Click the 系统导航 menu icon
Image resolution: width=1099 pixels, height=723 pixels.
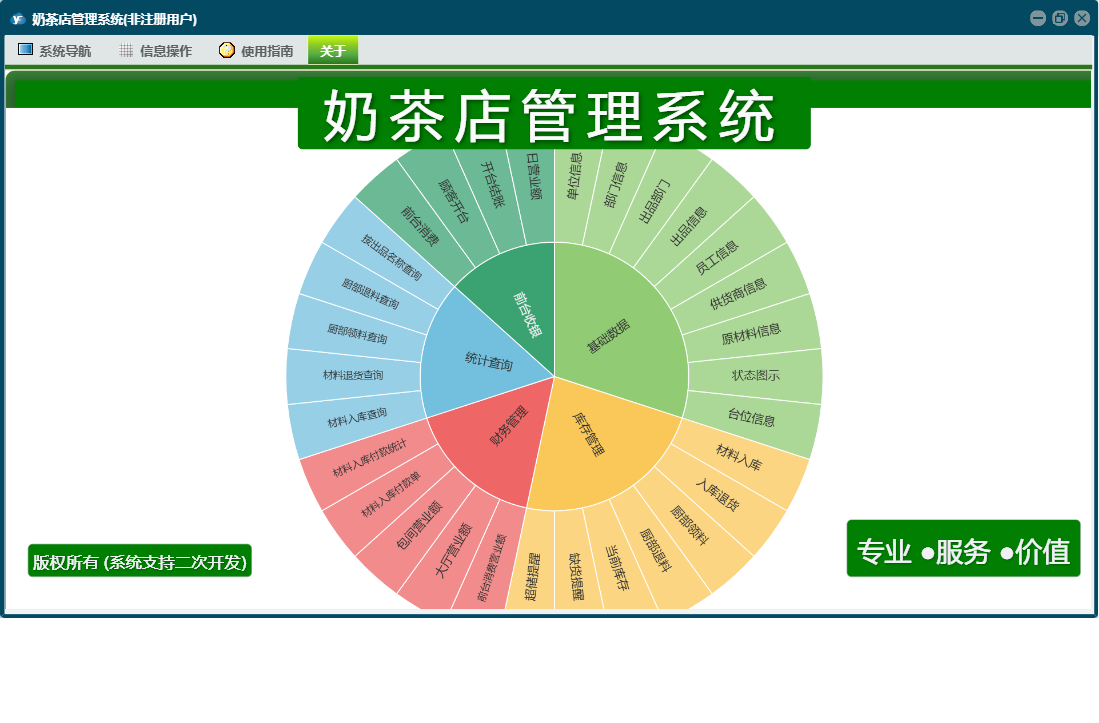(25, 49)
